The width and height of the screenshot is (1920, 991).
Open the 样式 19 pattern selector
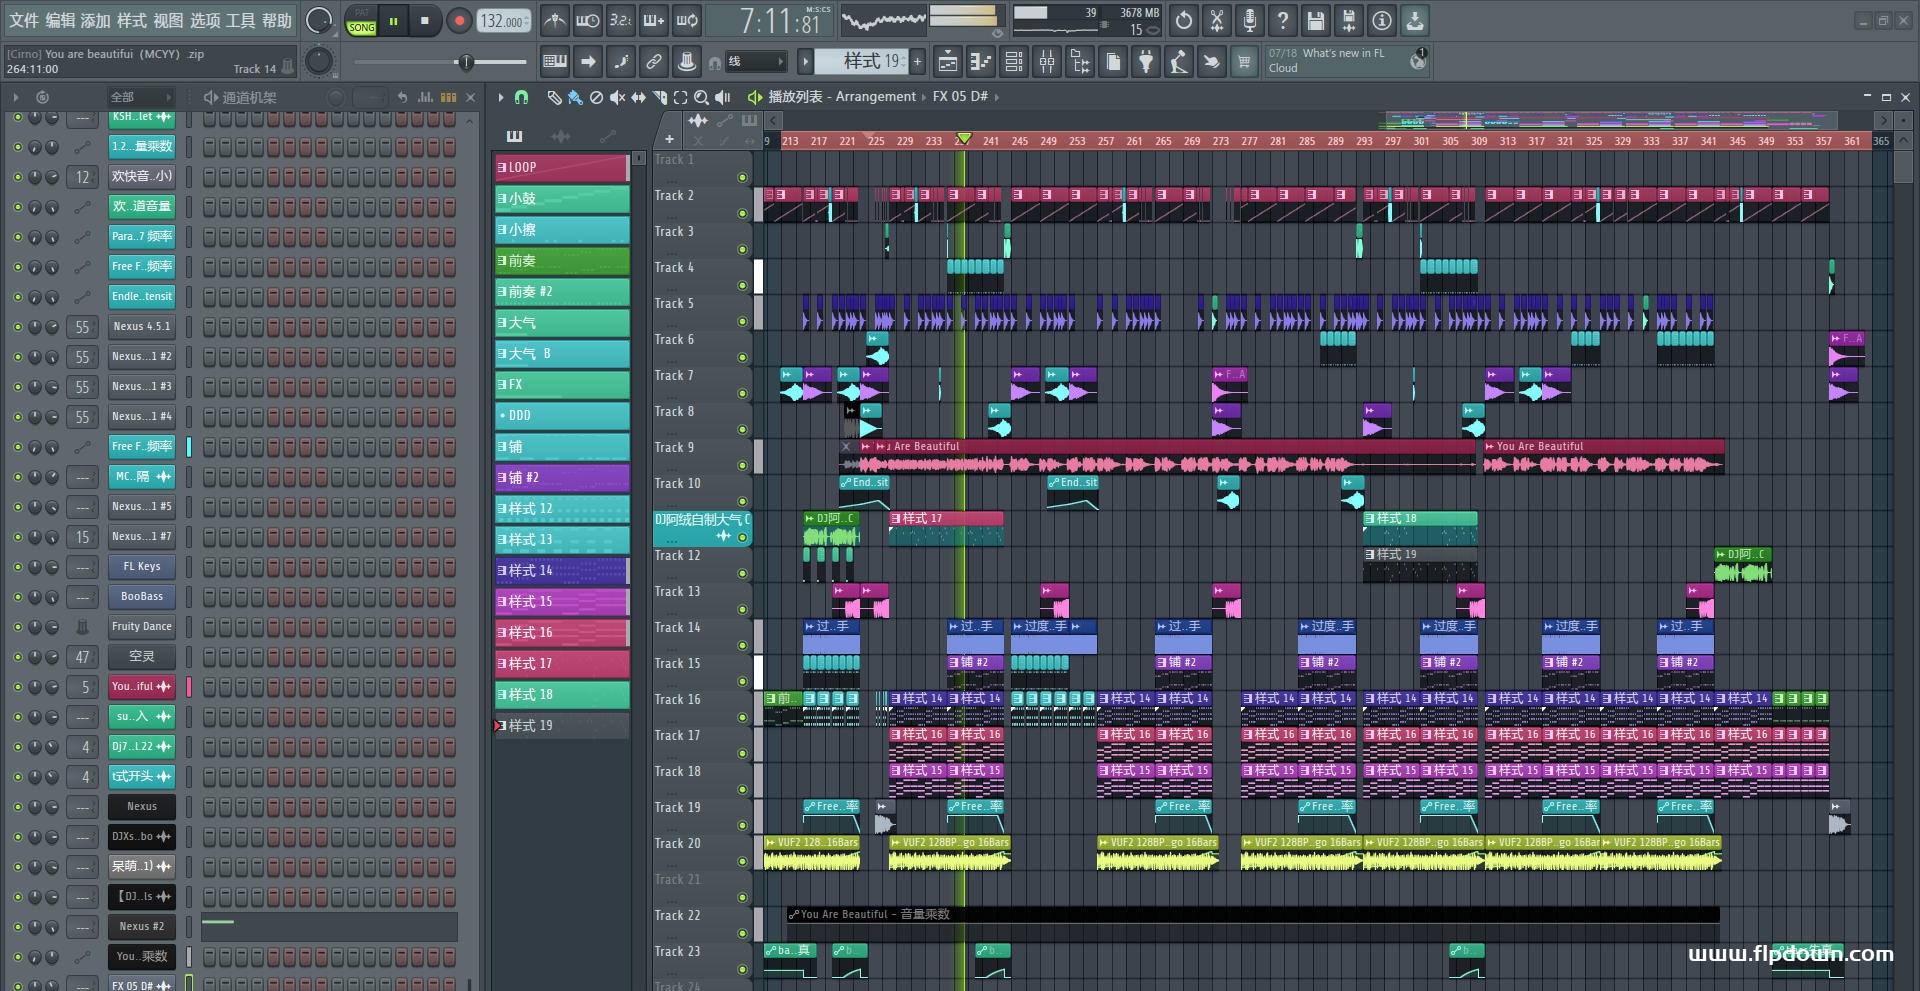click(869, 62)
